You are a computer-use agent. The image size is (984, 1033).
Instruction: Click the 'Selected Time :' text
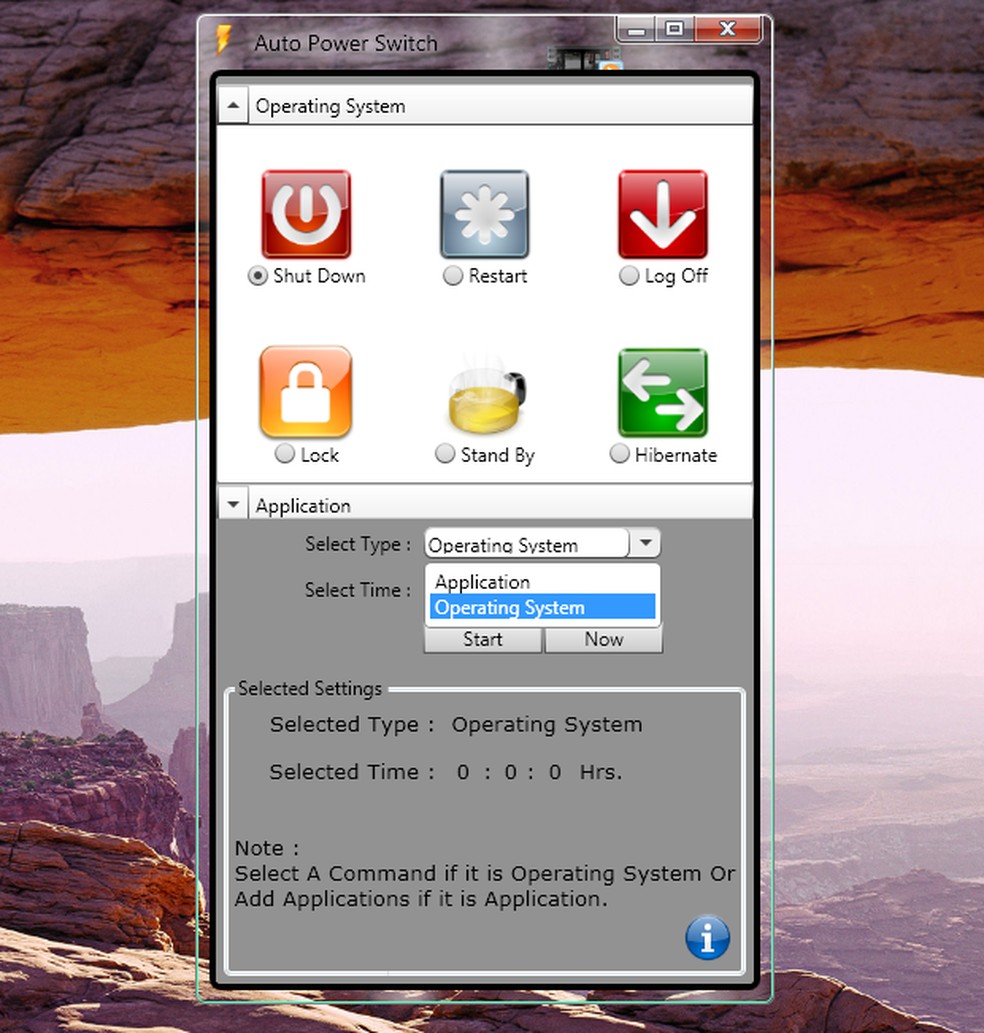[x=352, y=771]
